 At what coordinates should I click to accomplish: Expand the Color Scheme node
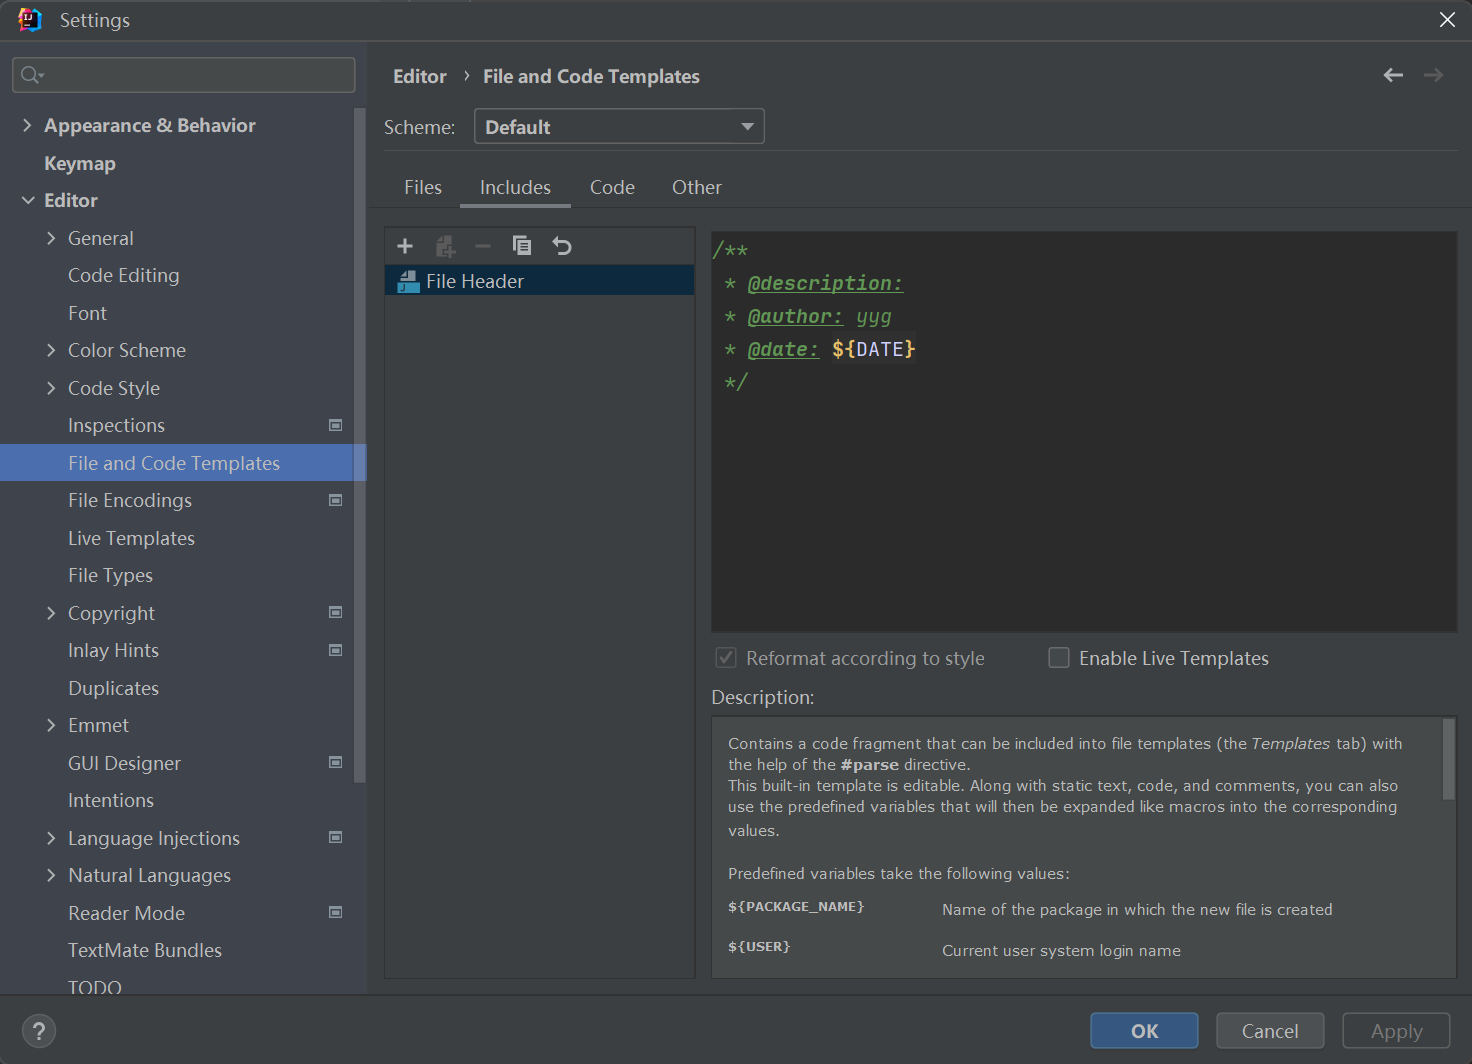click(51, 350)
